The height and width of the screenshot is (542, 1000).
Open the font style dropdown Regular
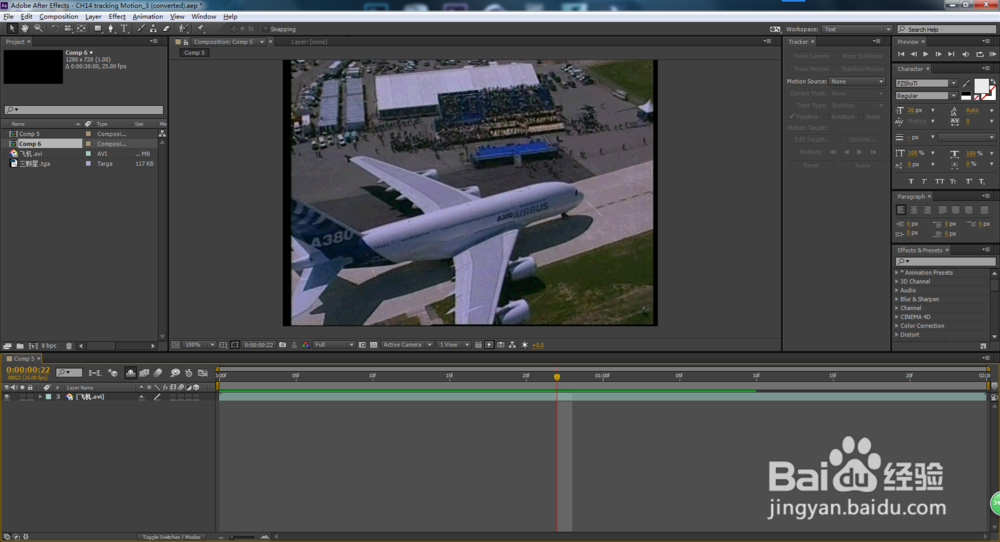tap(926, 96)
